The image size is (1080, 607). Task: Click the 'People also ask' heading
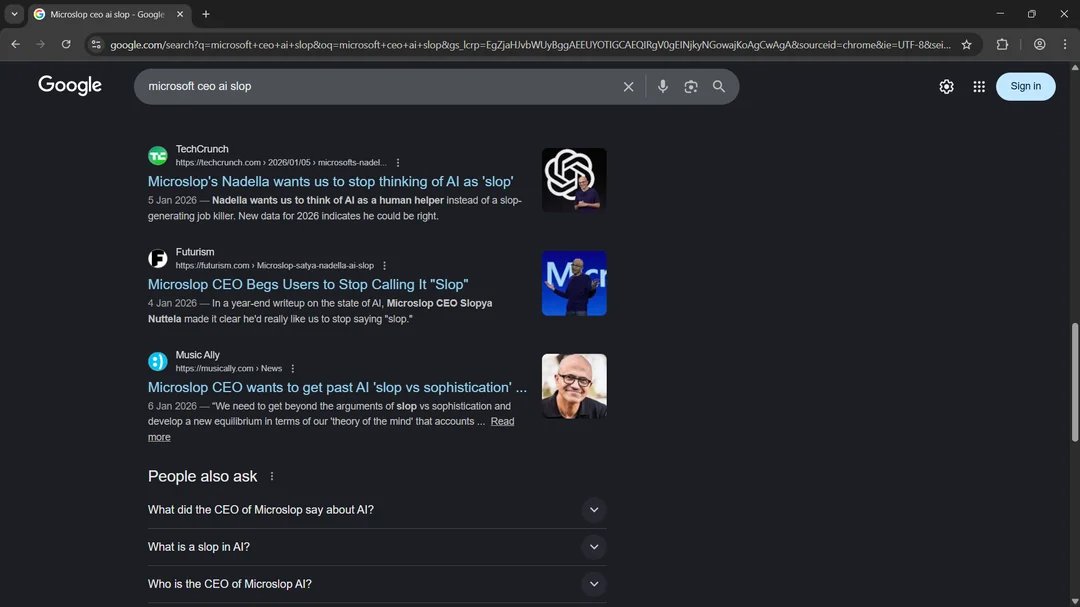tap(202, 476)
